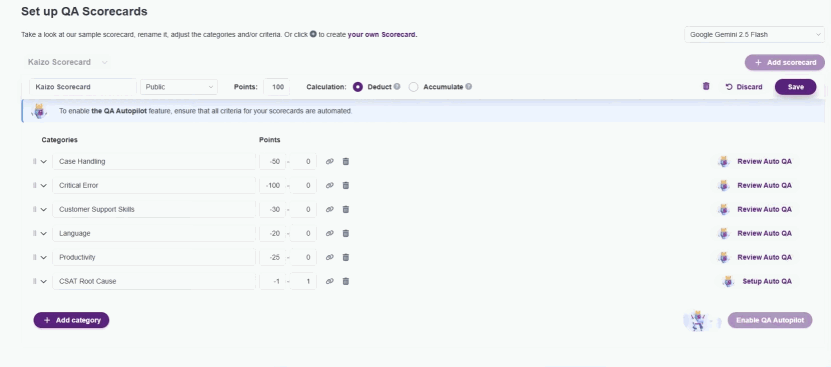Open the Kaizo Scorecard selector dropdown

(68, 62)
